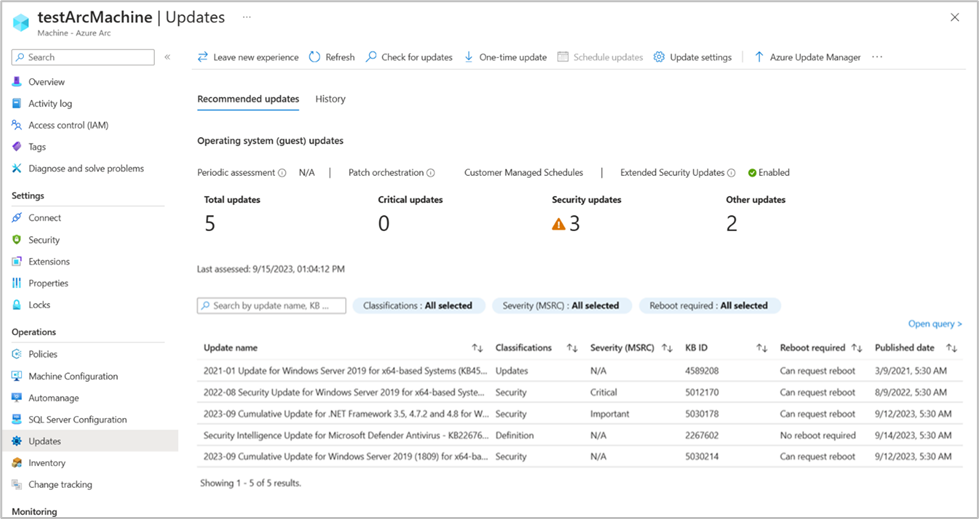This screenshot has height=519, width=979.
Task: Open the ellipsis next to page title
Action: [x=247, y=17]
